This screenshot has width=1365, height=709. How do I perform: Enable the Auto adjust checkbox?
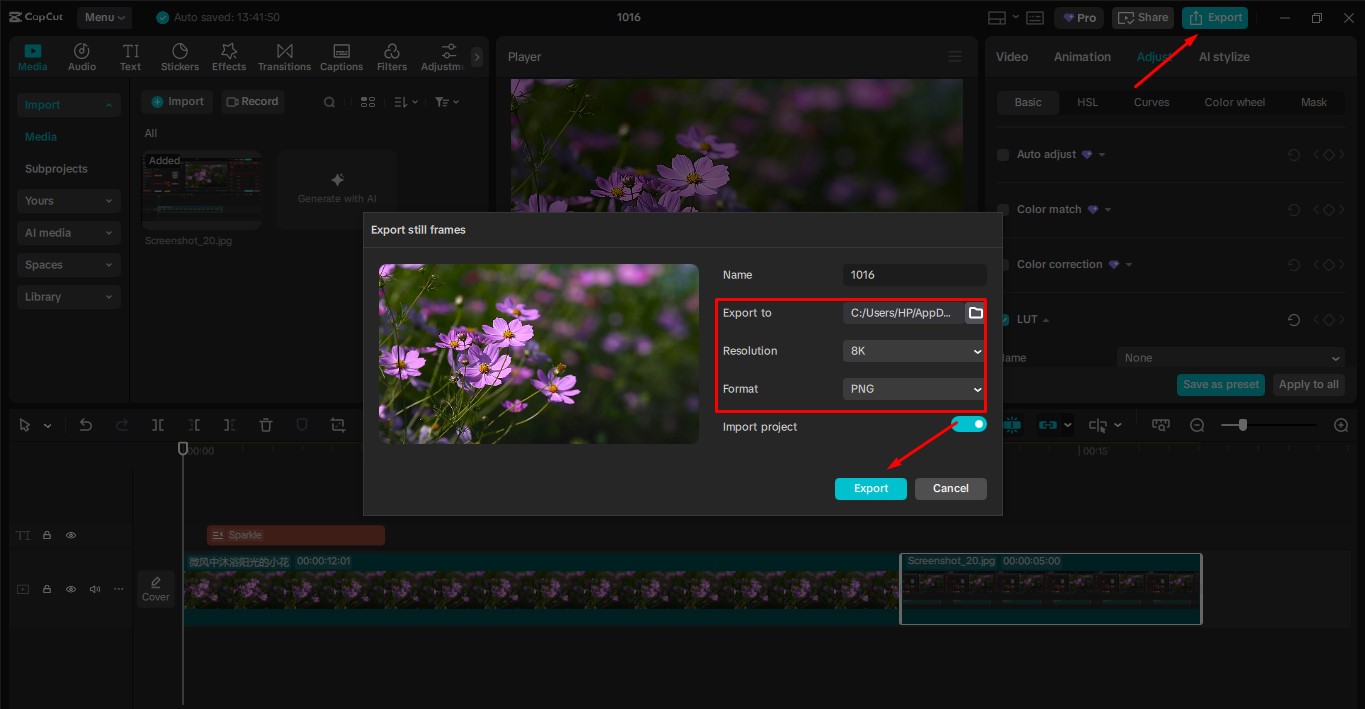tap(1003, 155)
